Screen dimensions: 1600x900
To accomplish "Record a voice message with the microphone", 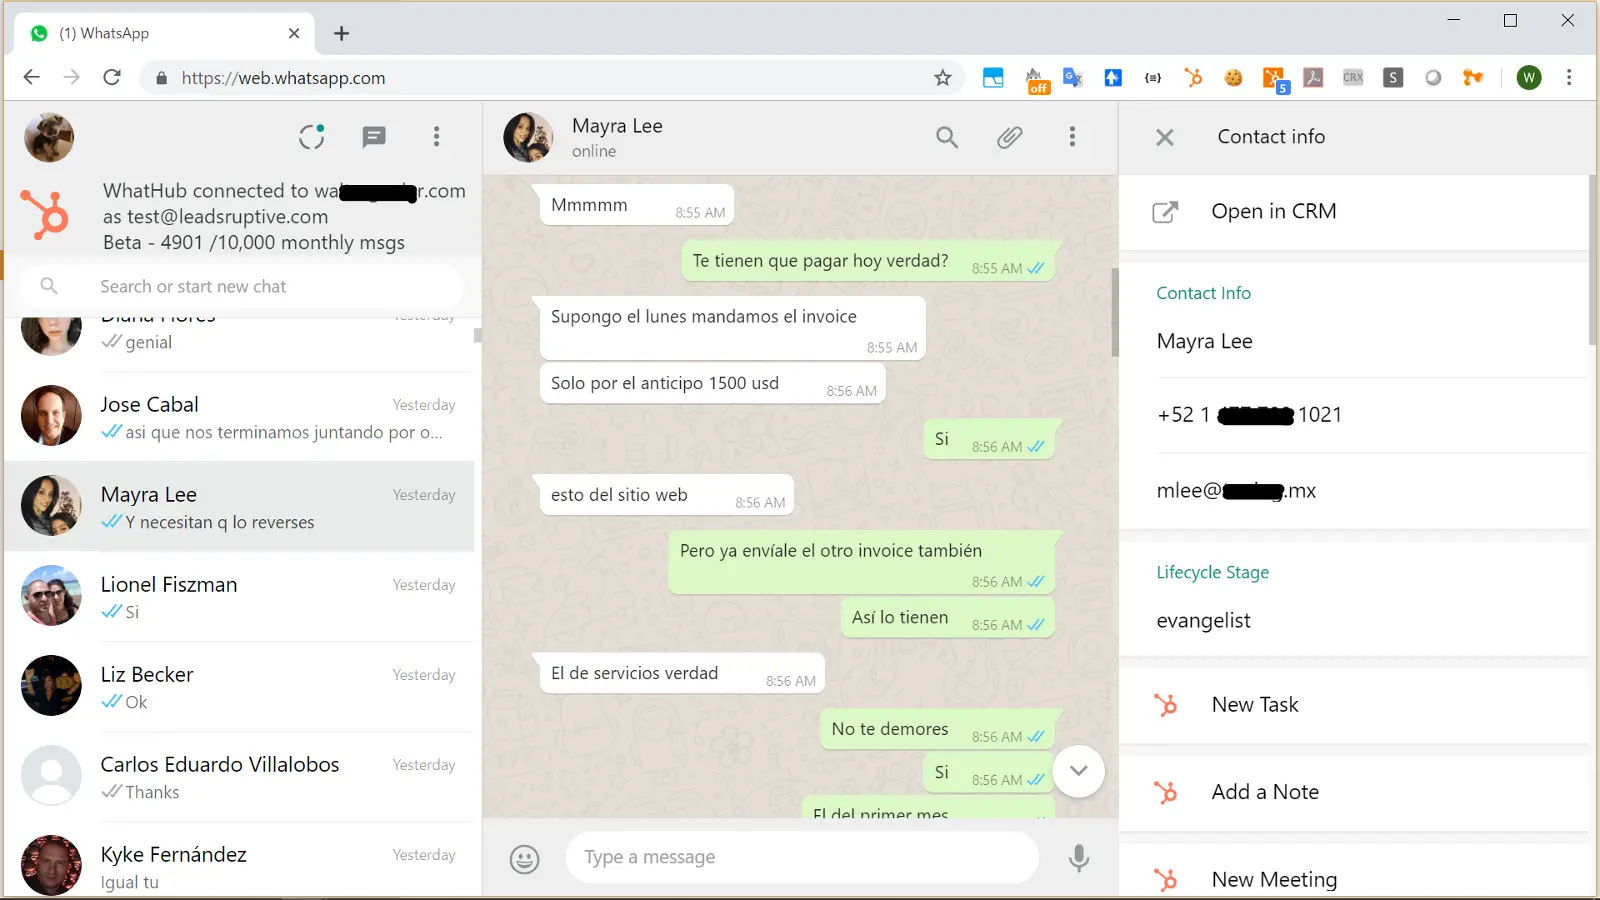I will [1078, 857].
